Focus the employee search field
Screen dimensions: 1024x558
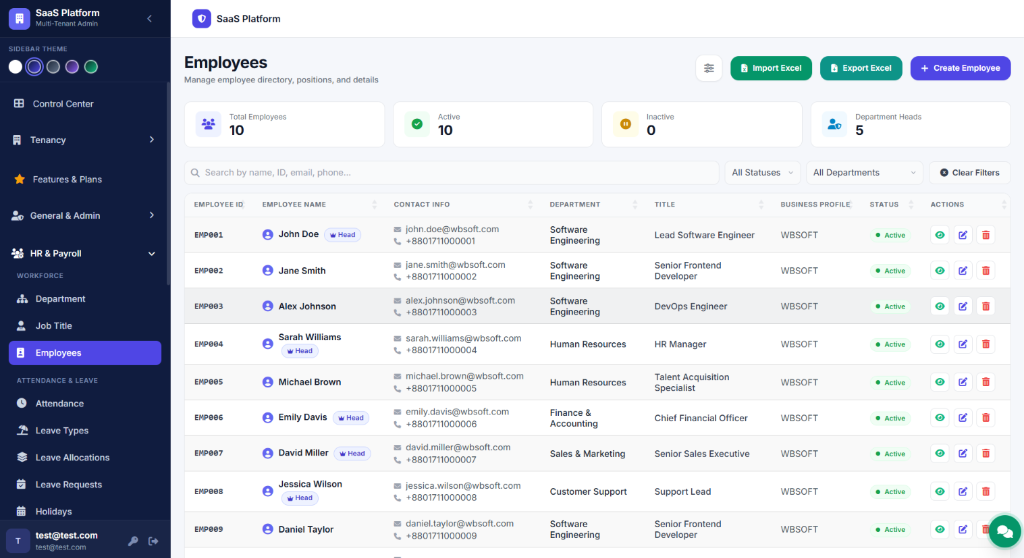451,172
